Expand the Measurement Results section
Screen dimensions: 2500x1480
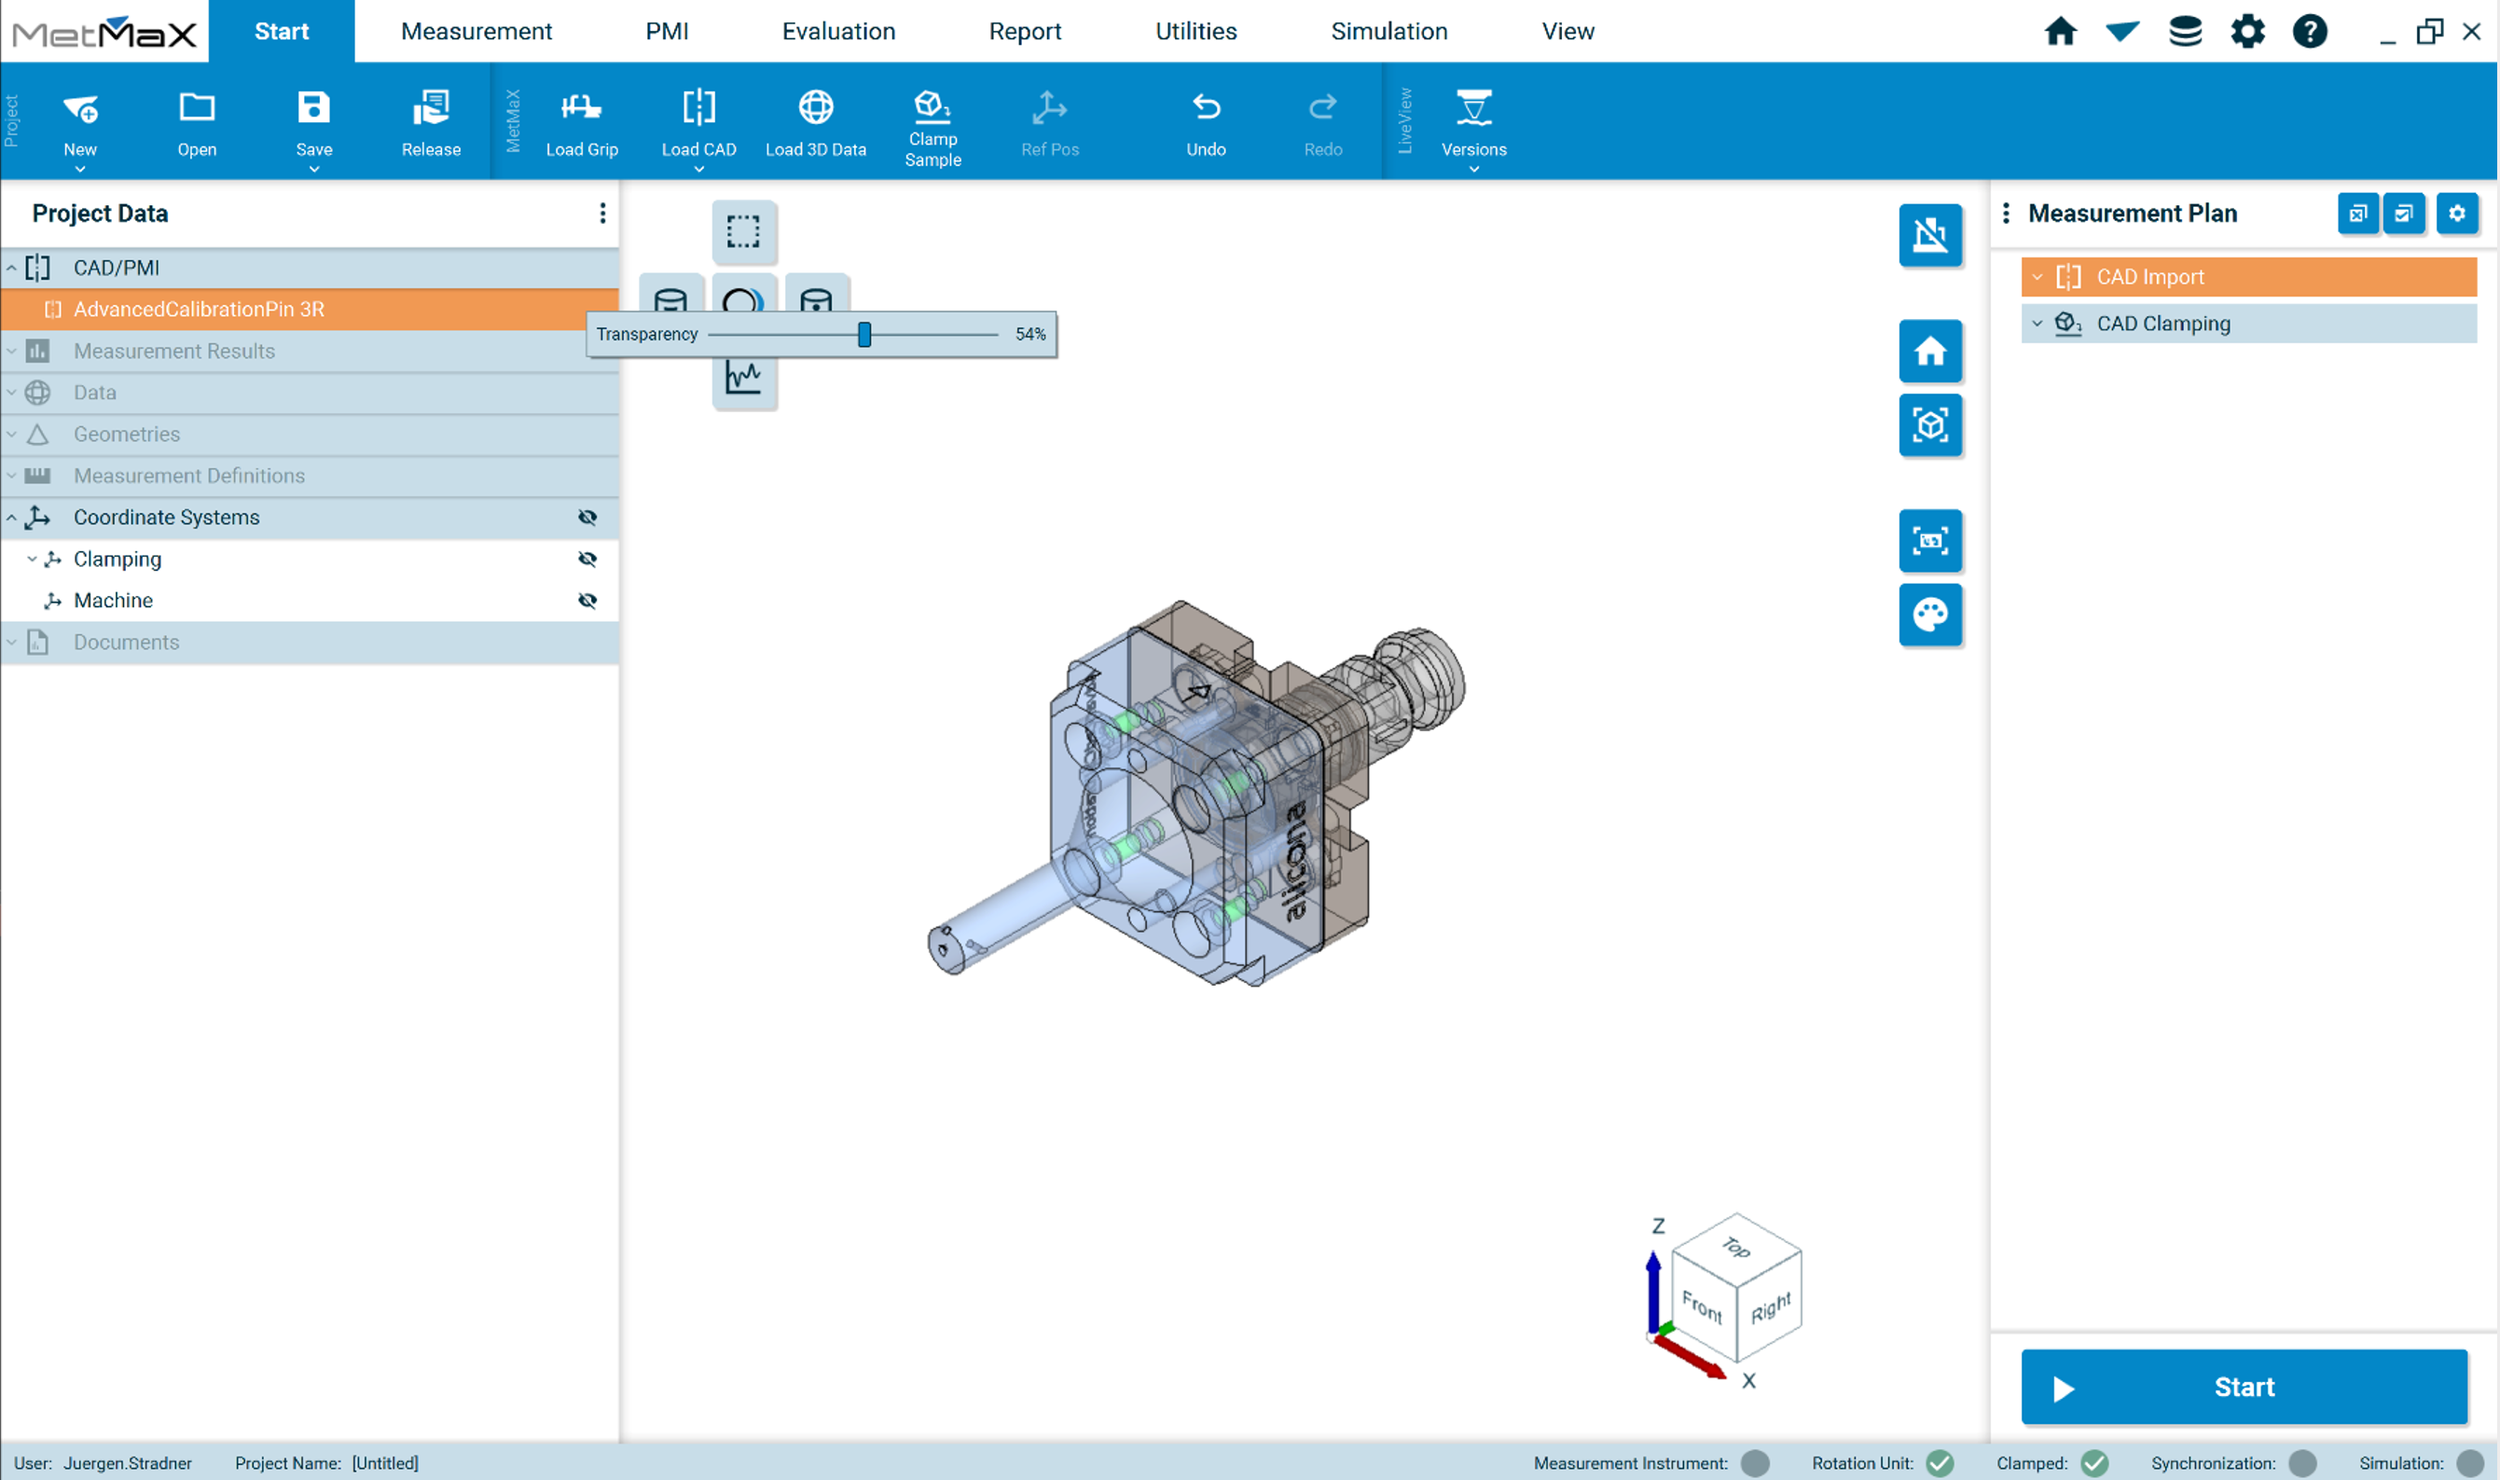pyautogui.click(x=12, y=351)
